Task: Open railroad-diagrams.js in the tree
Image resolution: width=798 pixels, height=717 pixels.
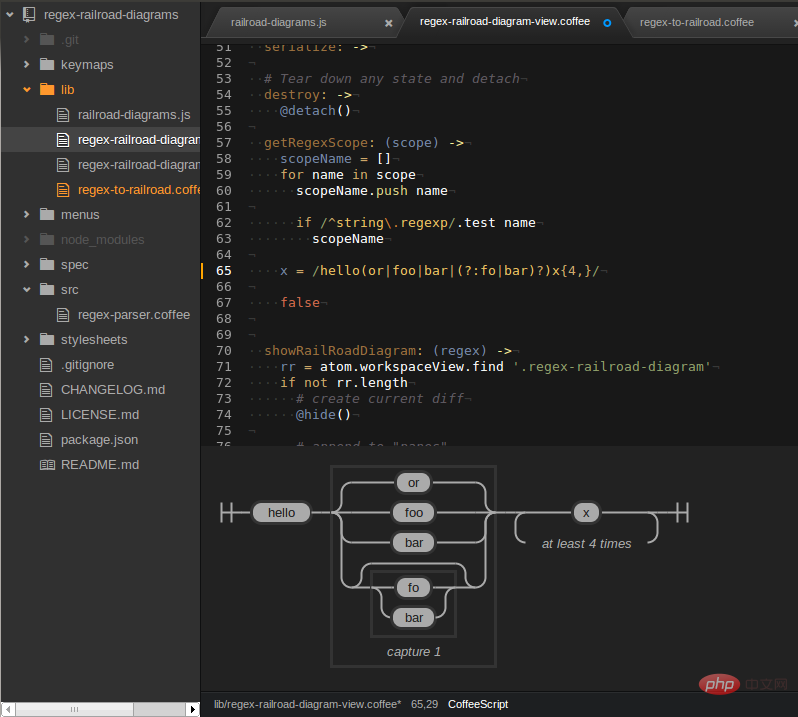Action: (134, 115)
